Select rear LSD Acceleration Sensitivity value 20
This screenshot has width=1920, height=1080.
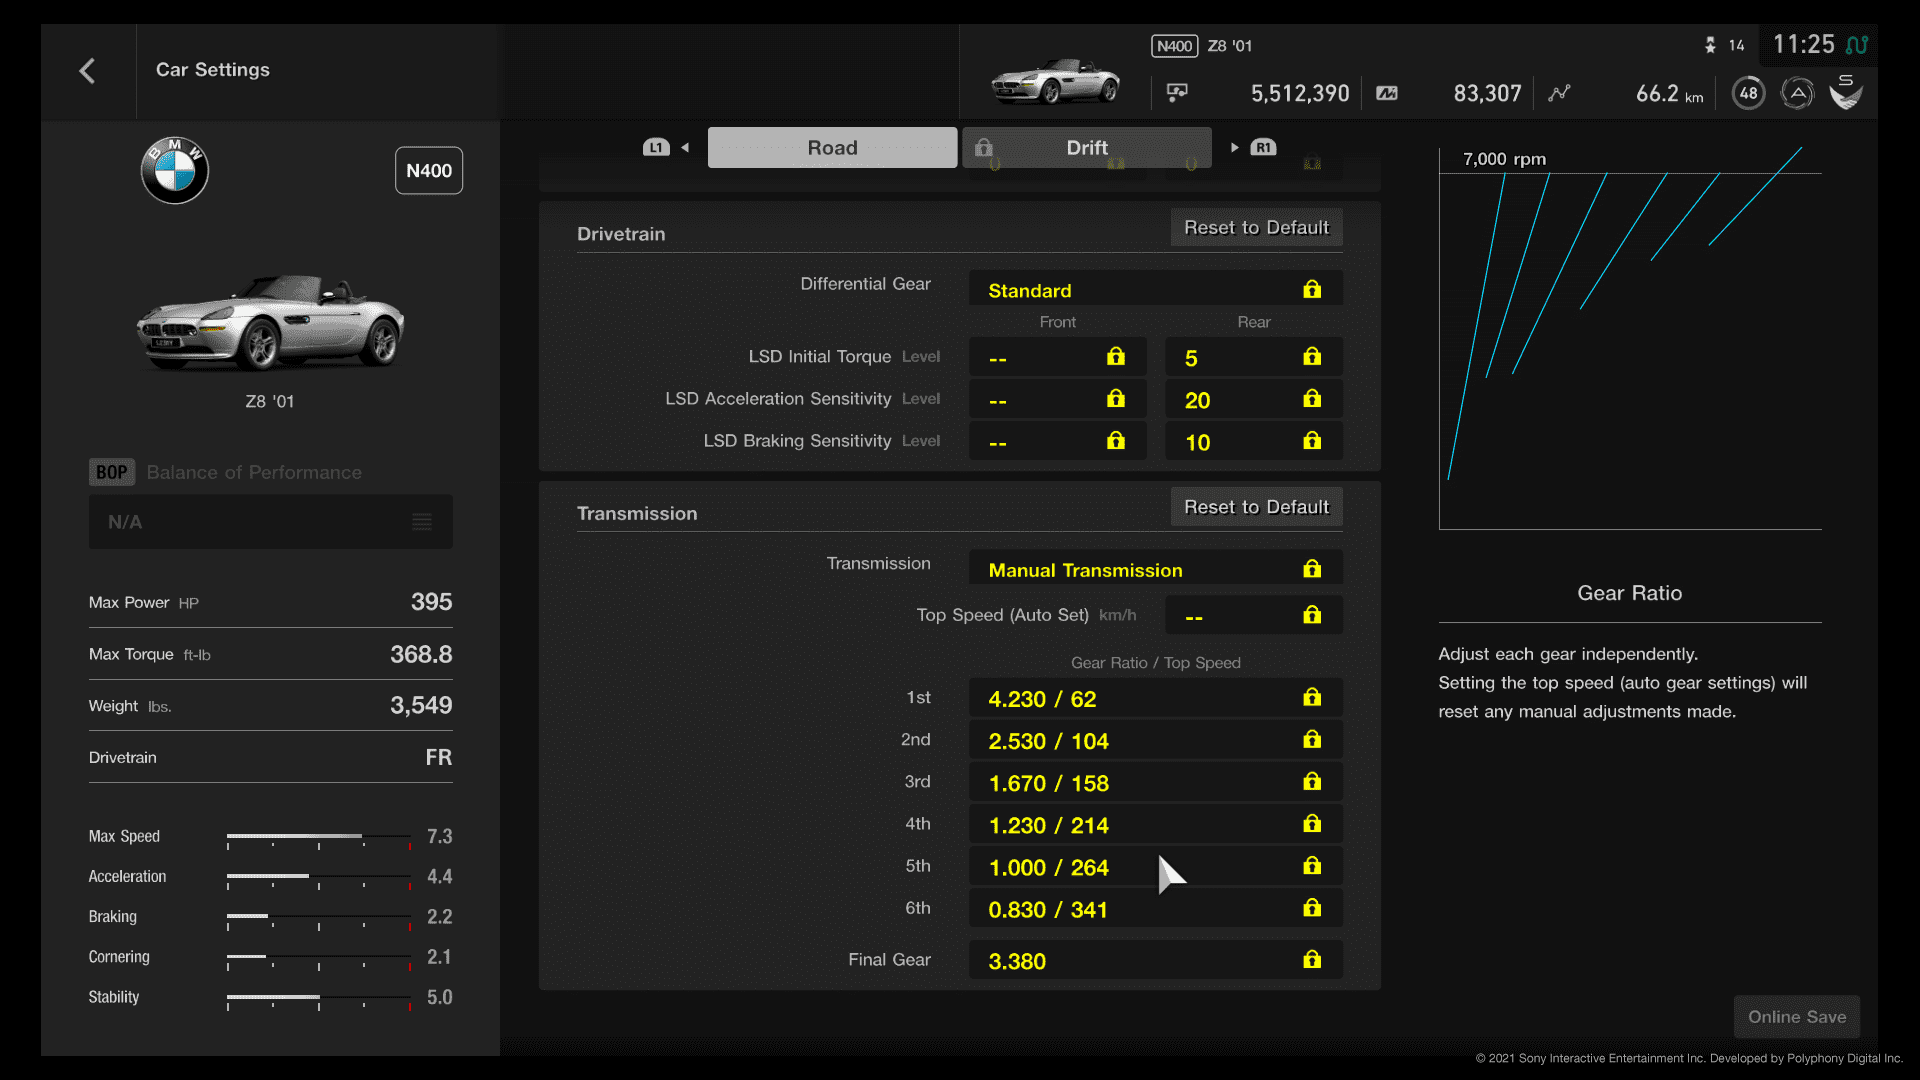(1253, 399)
